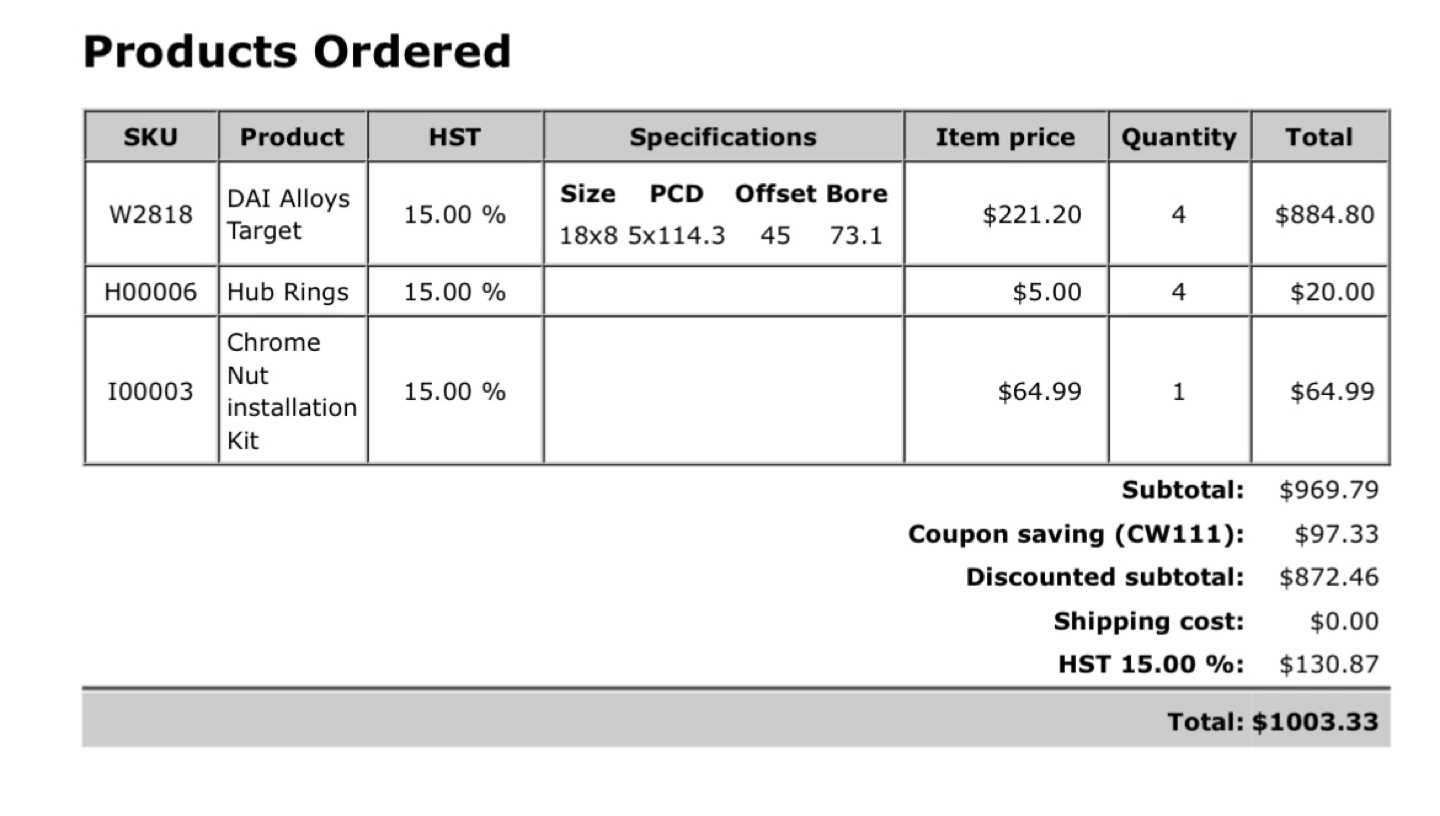
Task: Click the SKU column header
Action: click(151, 137)
